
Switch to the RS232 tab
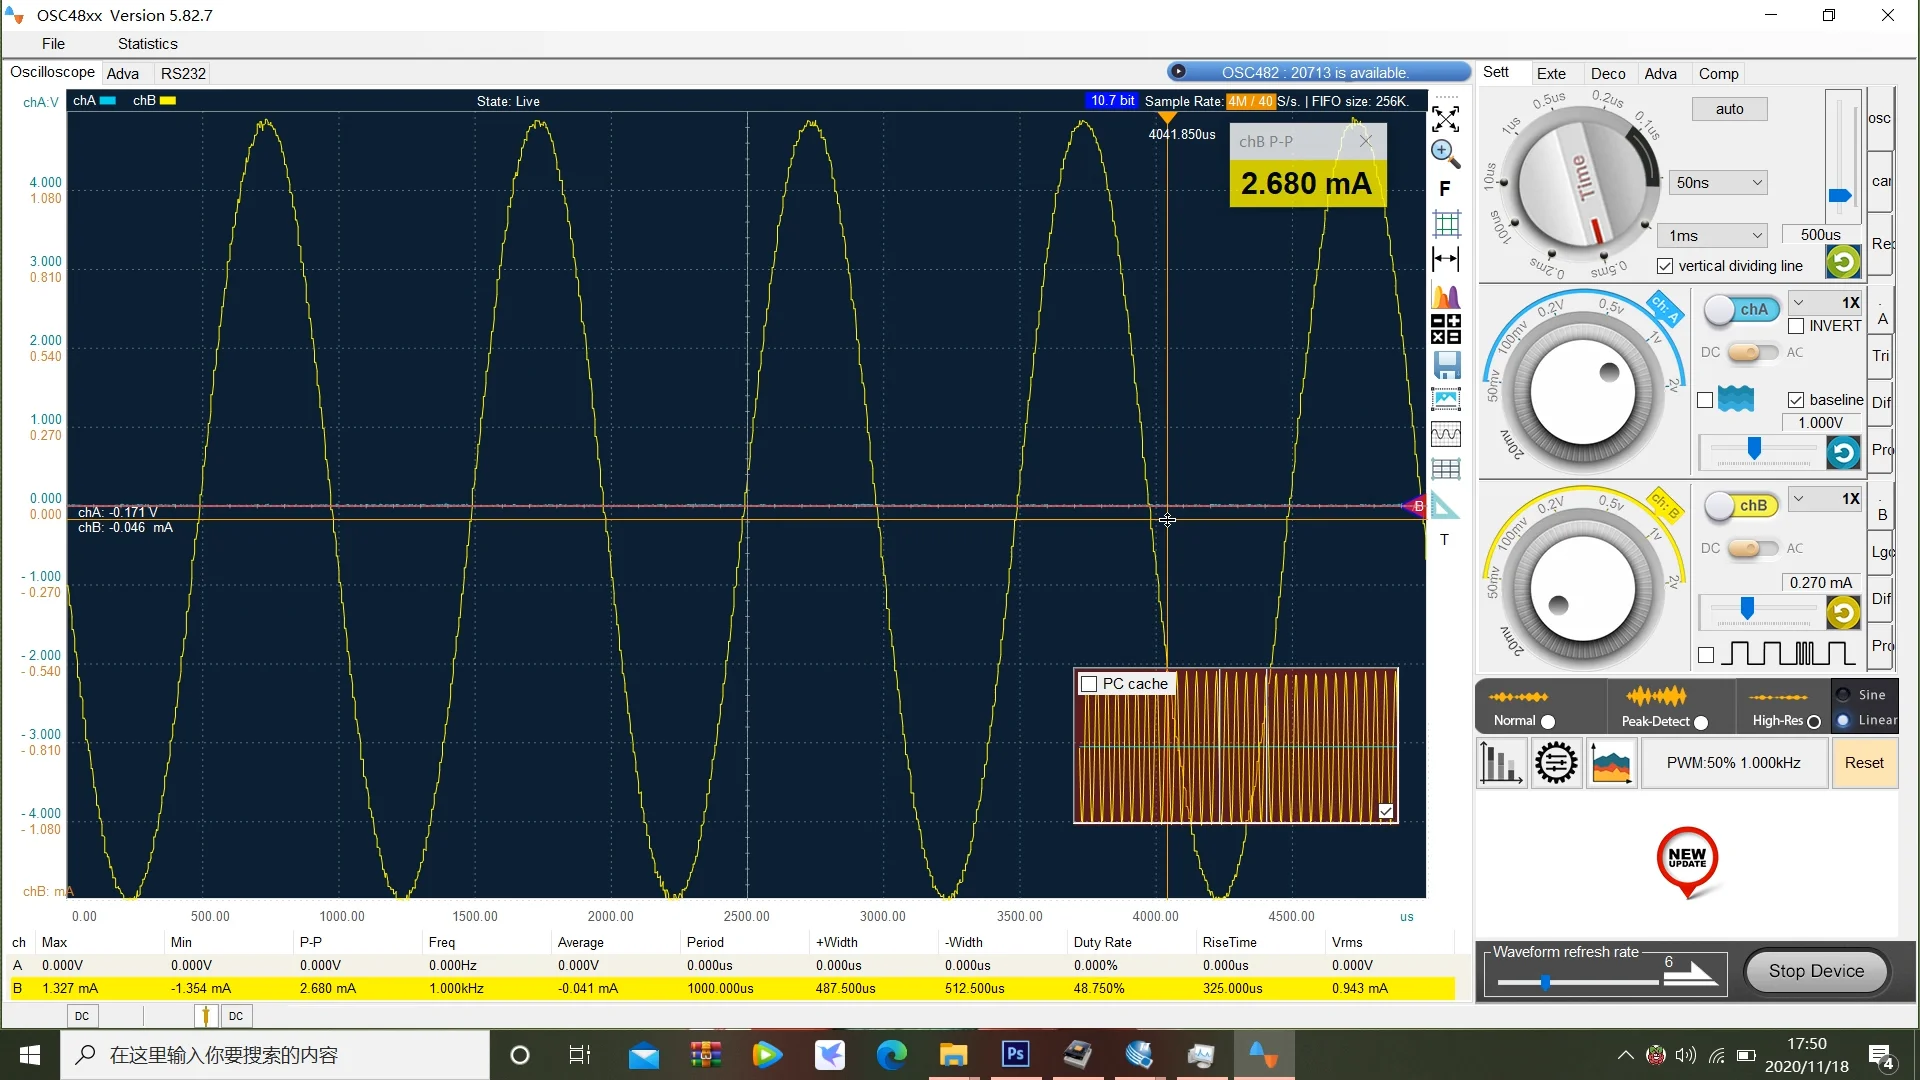click(183, 74)
